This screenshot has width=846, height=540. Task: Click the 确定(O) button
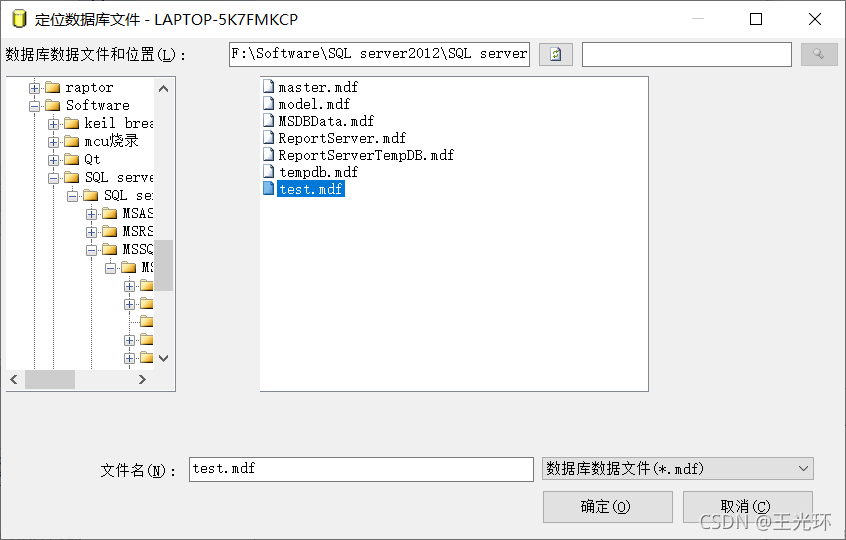coord(608,507)
